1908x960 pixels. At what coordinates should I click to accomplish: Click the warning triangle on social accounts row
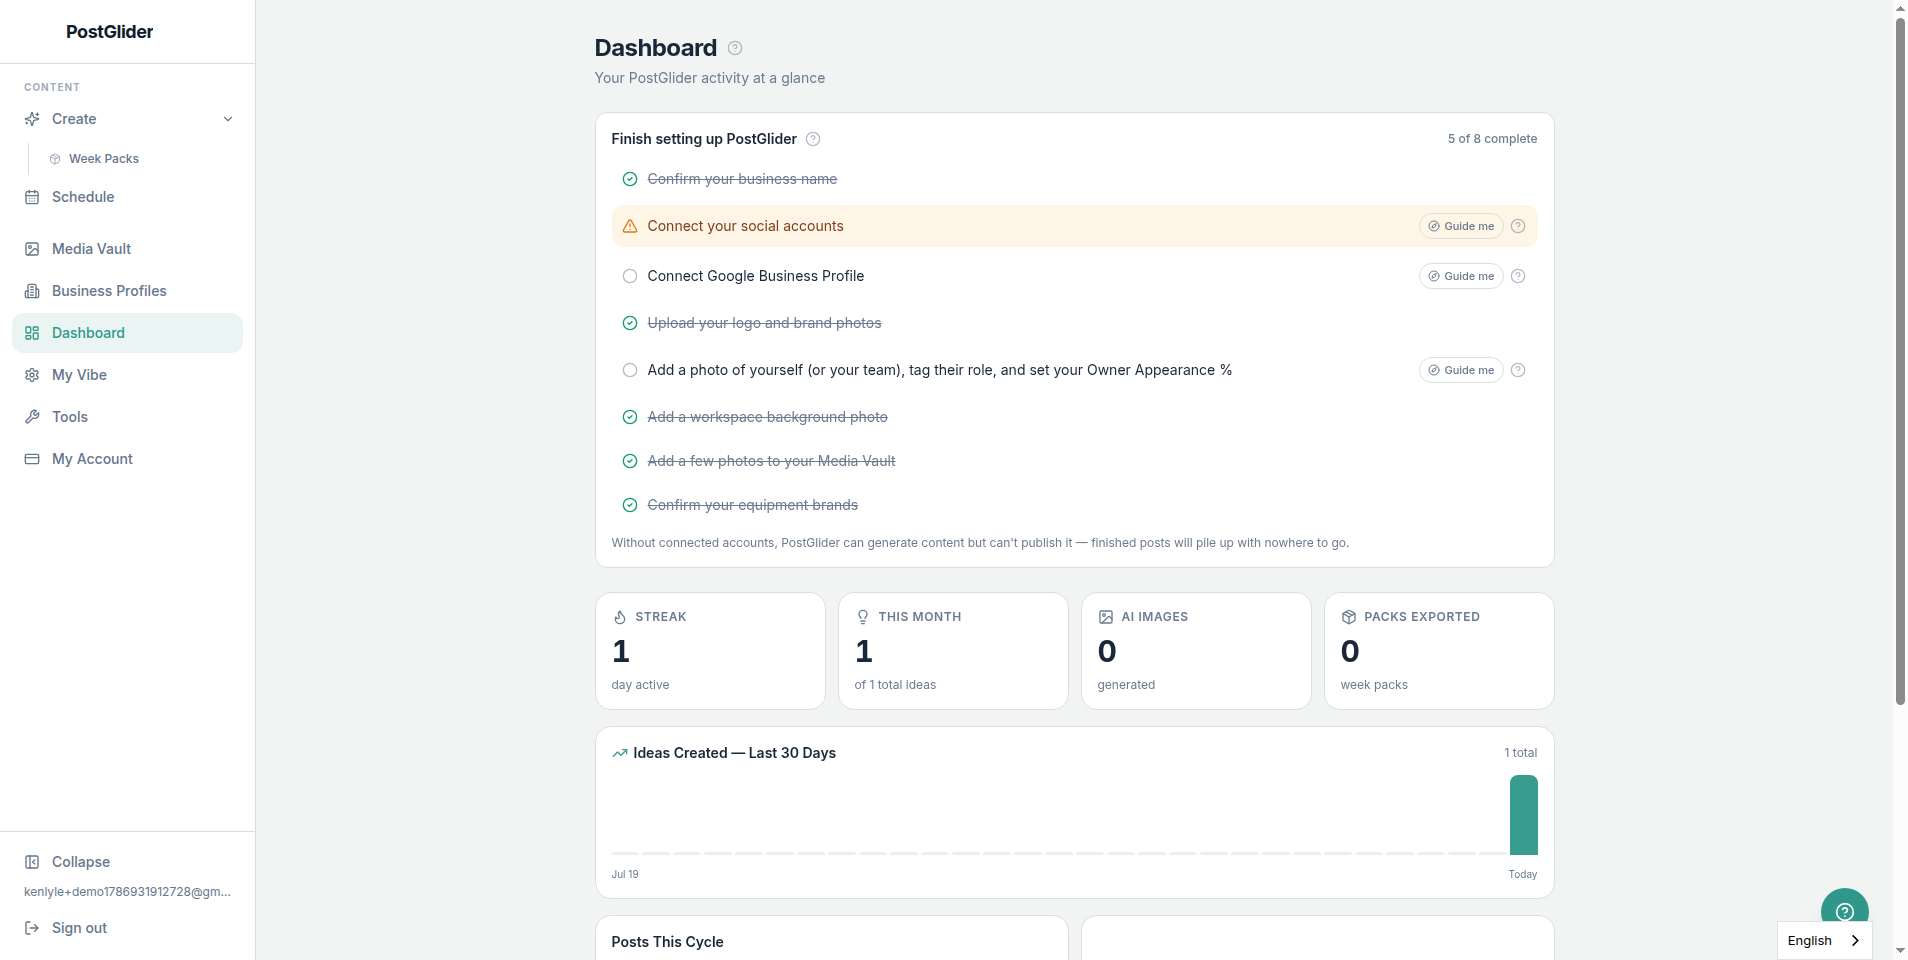pos(630,226)
